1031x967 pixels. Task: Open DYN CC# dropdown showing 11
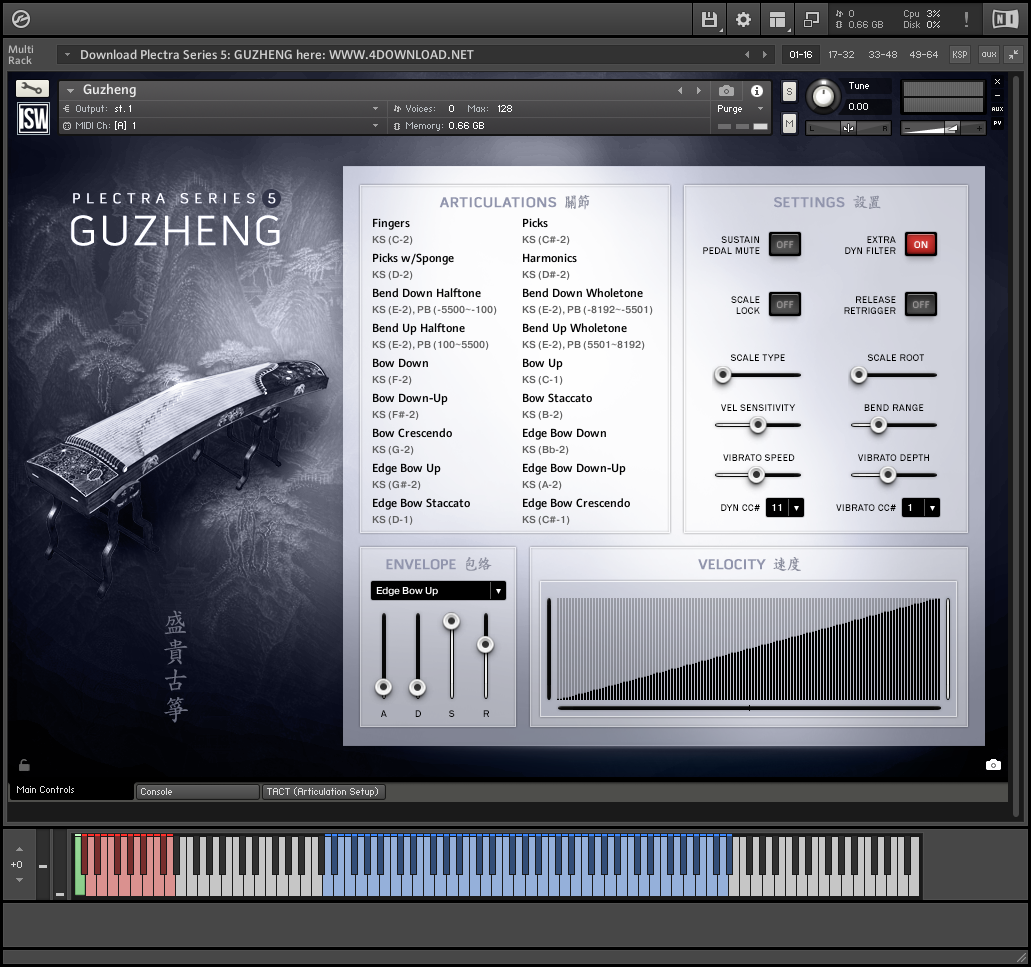coord(784,507)
